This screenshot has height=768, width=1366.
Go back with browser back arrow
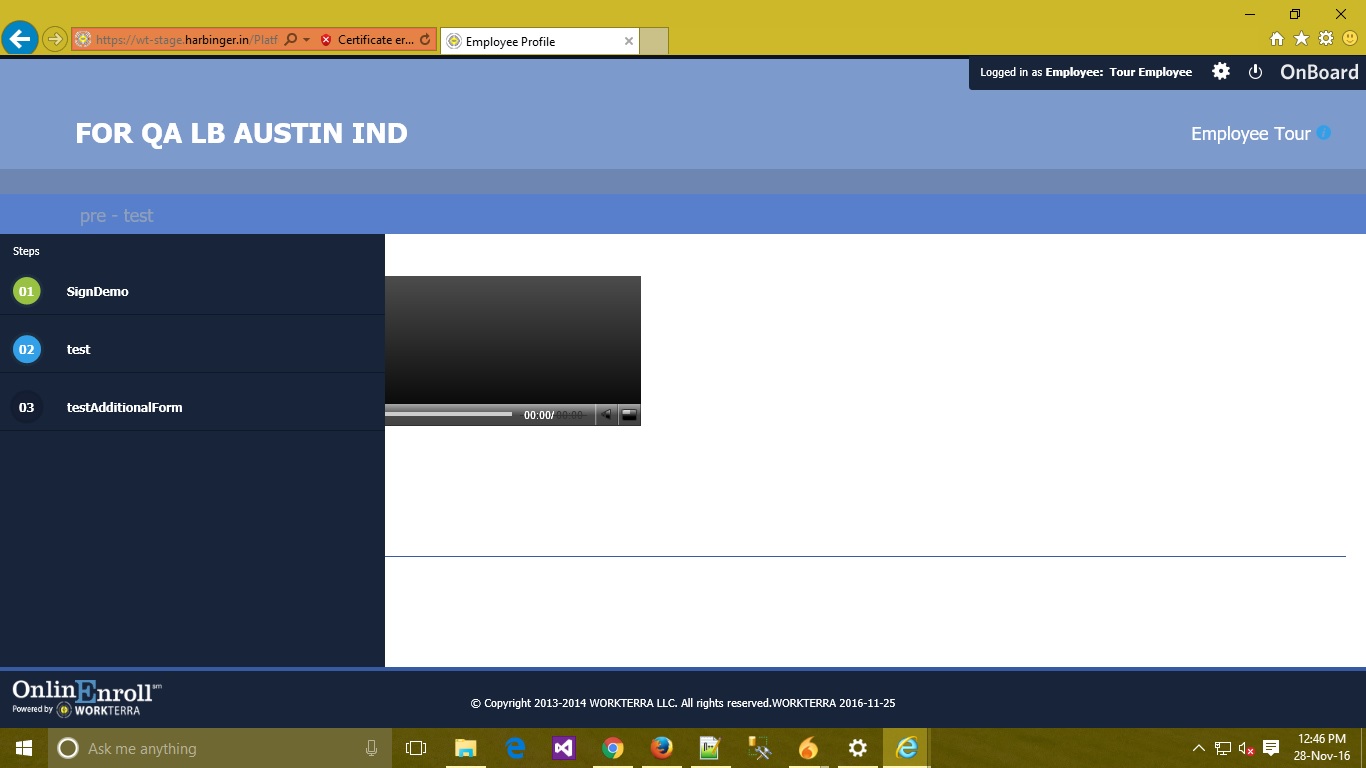(19, 40)
